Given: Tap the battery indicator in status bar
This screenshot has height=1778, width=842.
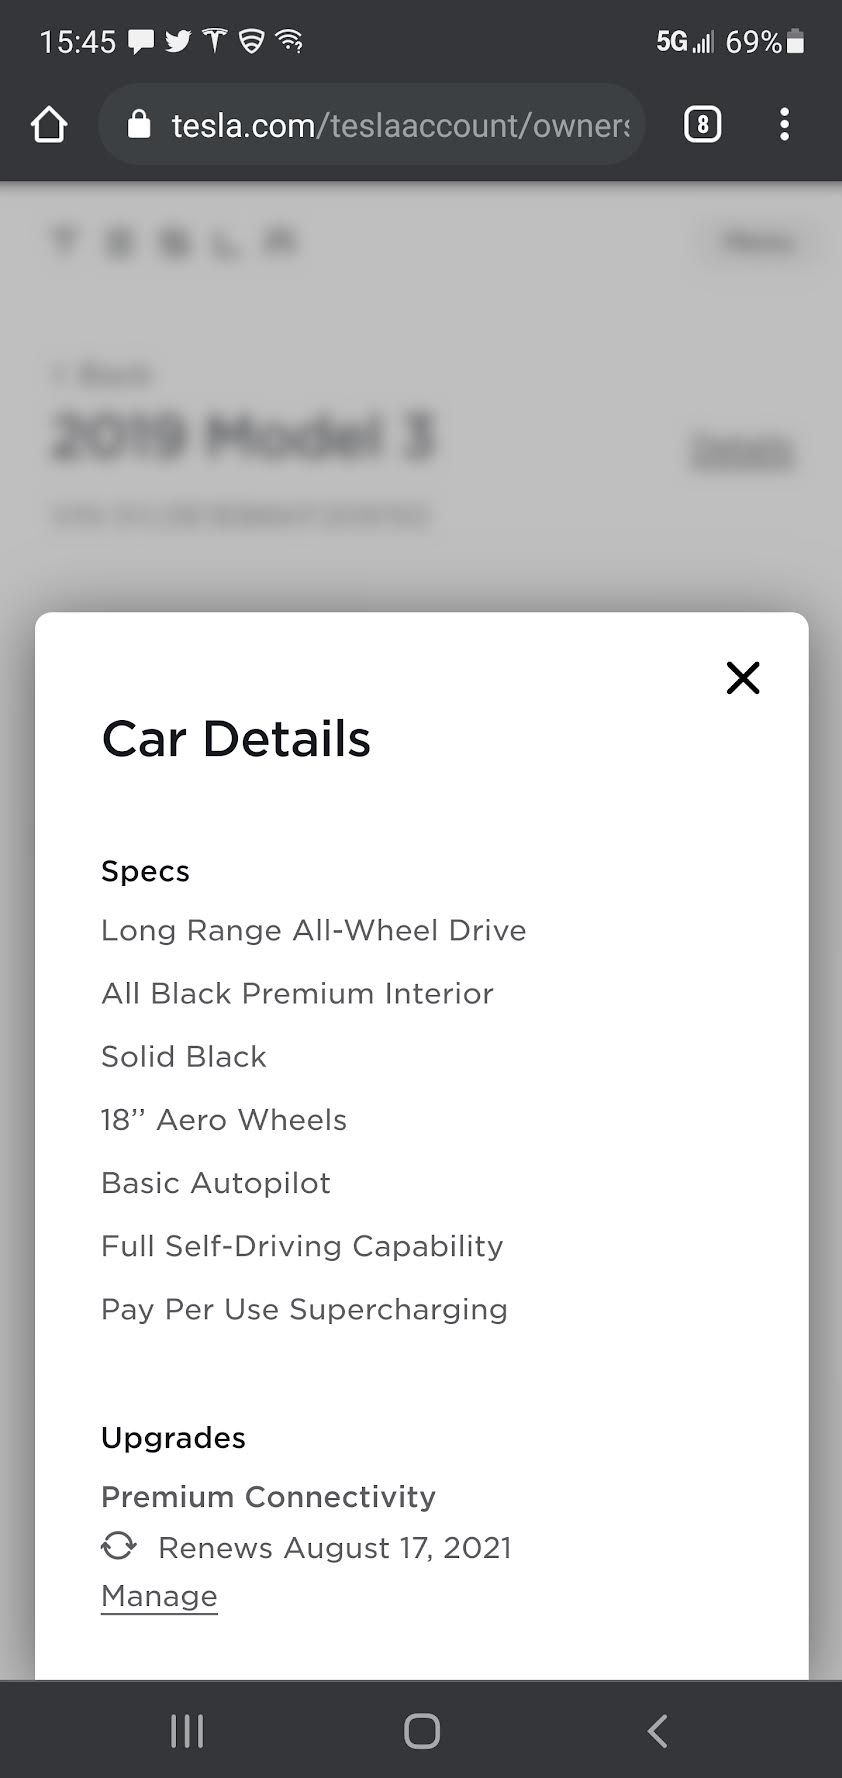Looking at the screenshot, I should point(796,42).
